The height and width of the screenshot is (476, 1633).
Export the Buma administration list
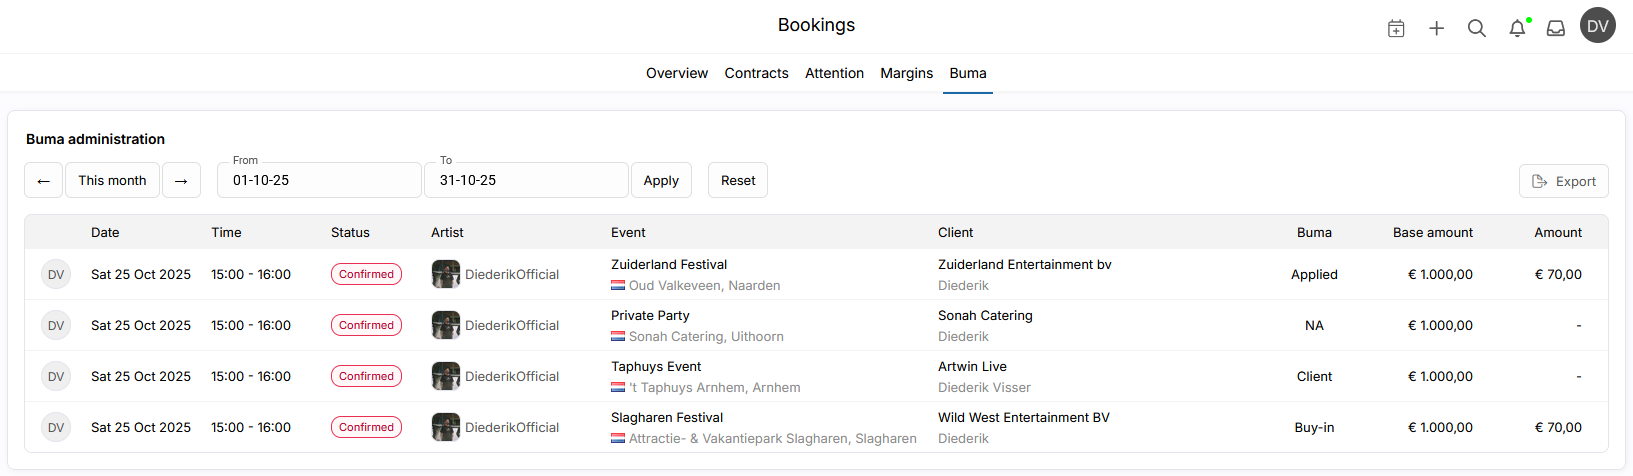coord(1563,181)
